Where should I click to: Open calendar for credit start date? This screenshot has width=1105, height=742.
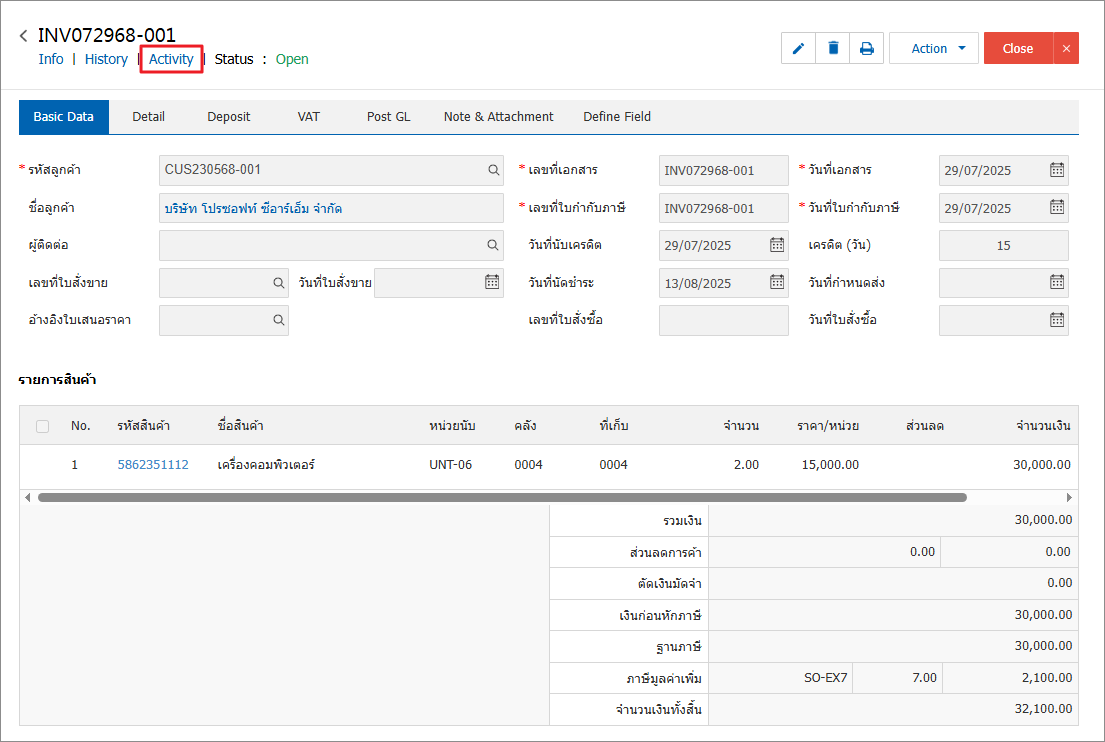pyautogui.click(x=777, y=245)
